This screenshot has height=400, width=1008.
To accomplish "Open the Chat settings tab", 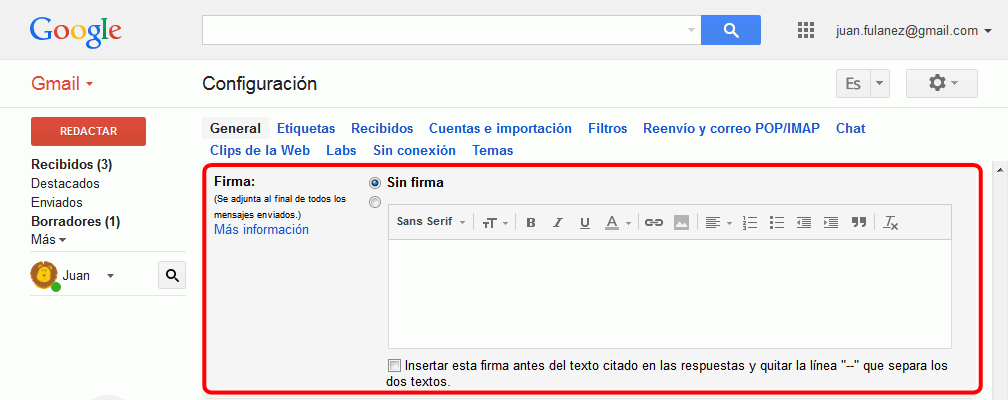I will pos(850,129).
